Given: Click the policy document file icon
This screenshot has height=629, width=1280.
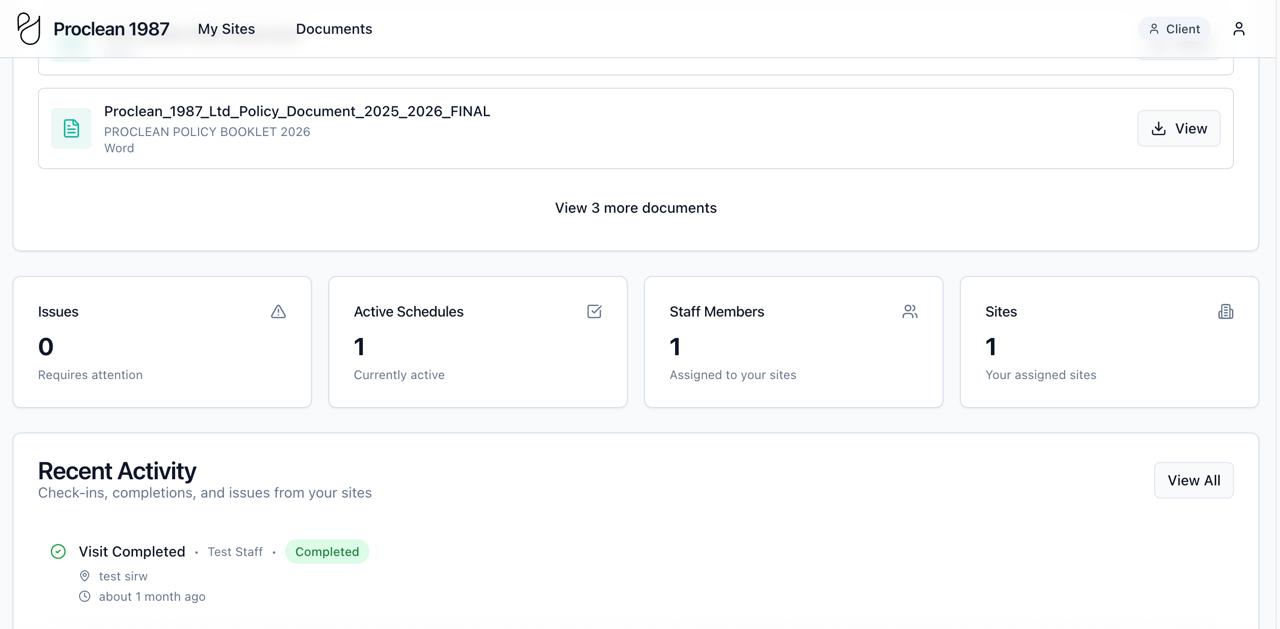Looking at the screenshot, I should tap(71, 128).
